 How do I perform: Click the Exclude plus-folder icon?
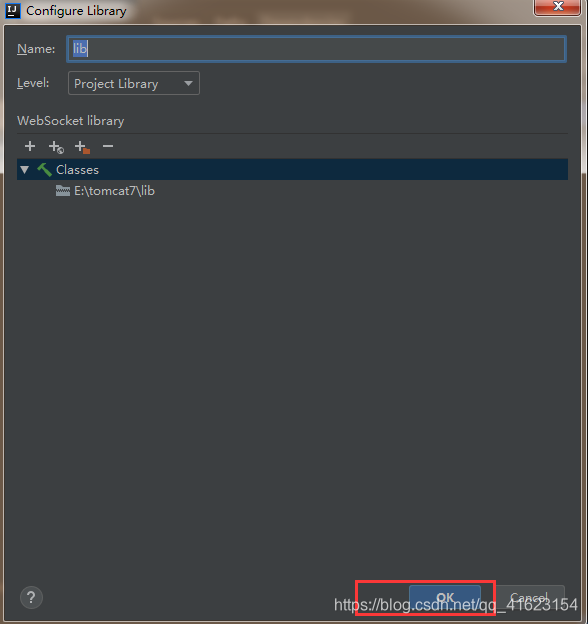[82, 147]
